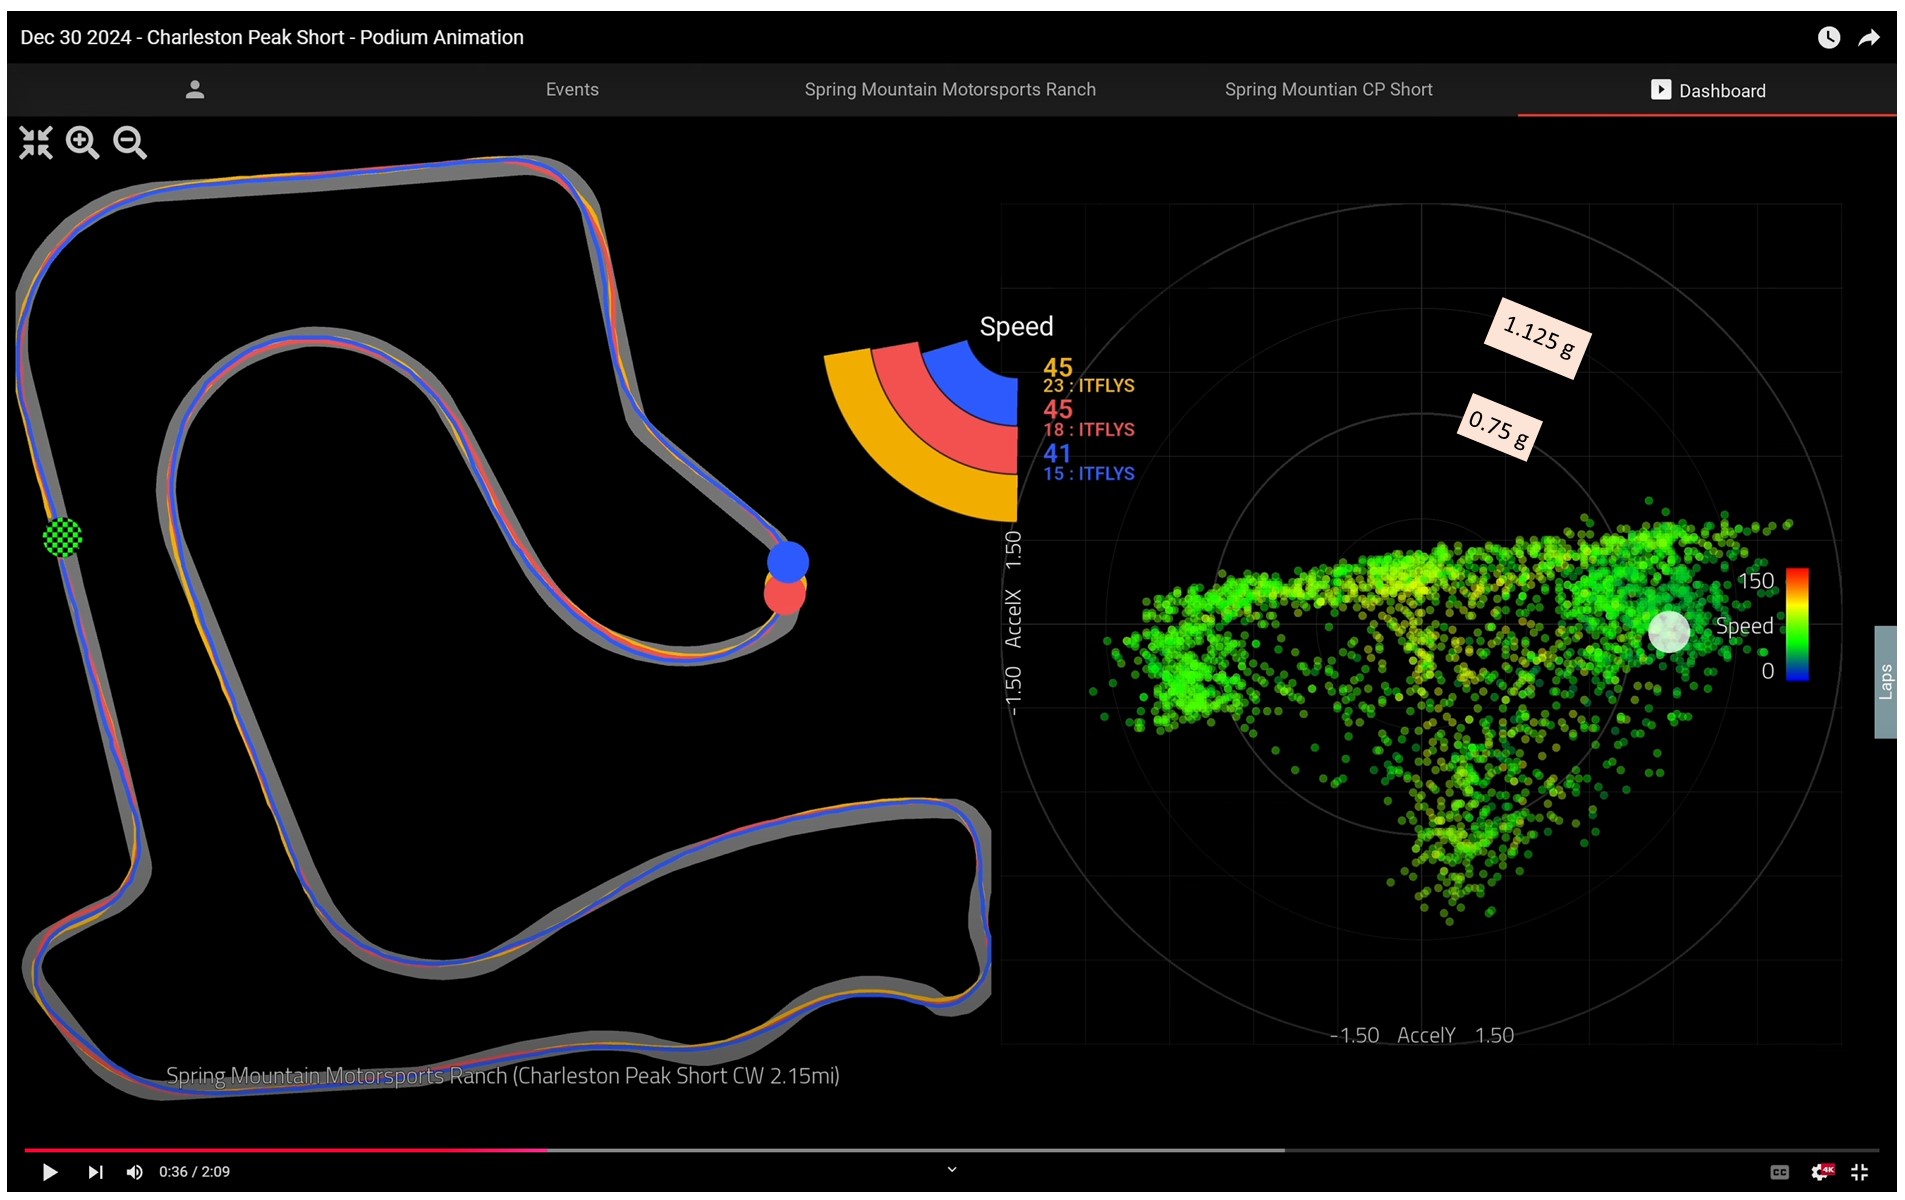
Task: Expand the chevron below the progress bar
Action: pos(952,1169)
